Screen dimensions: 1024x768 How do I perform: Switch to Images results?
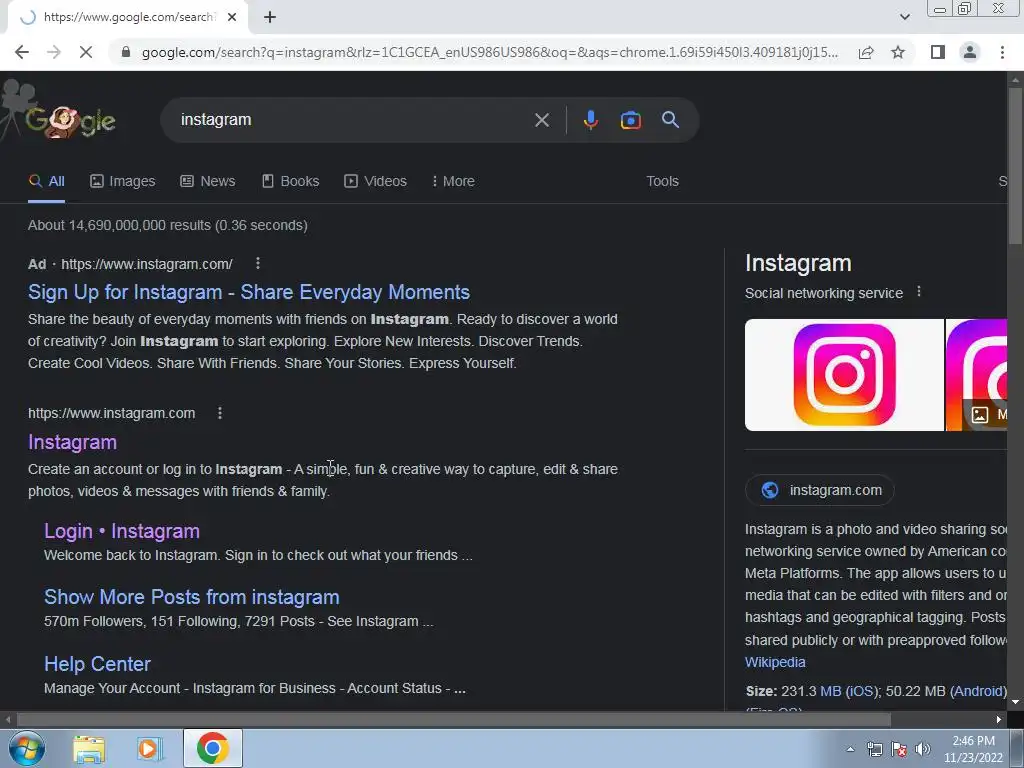pos(123,182)
